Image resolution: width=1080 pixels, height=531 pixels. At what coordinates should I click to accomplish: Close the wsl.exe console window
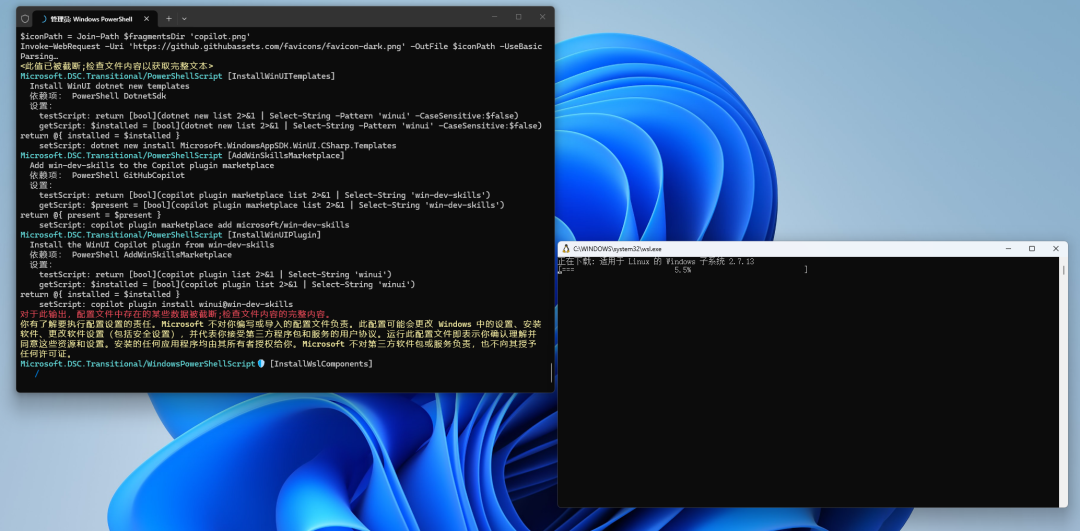coord(1055,249)
